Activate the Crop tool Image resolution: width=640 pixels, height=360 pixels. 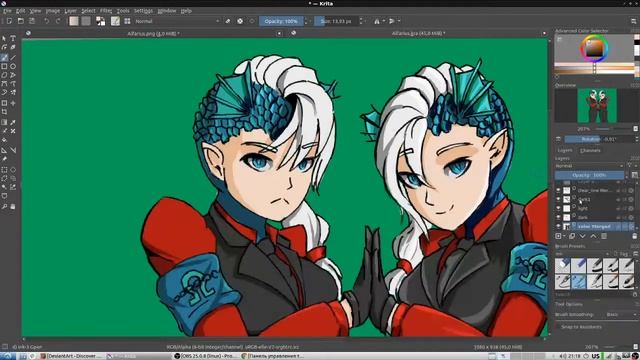tap(4, 112)
